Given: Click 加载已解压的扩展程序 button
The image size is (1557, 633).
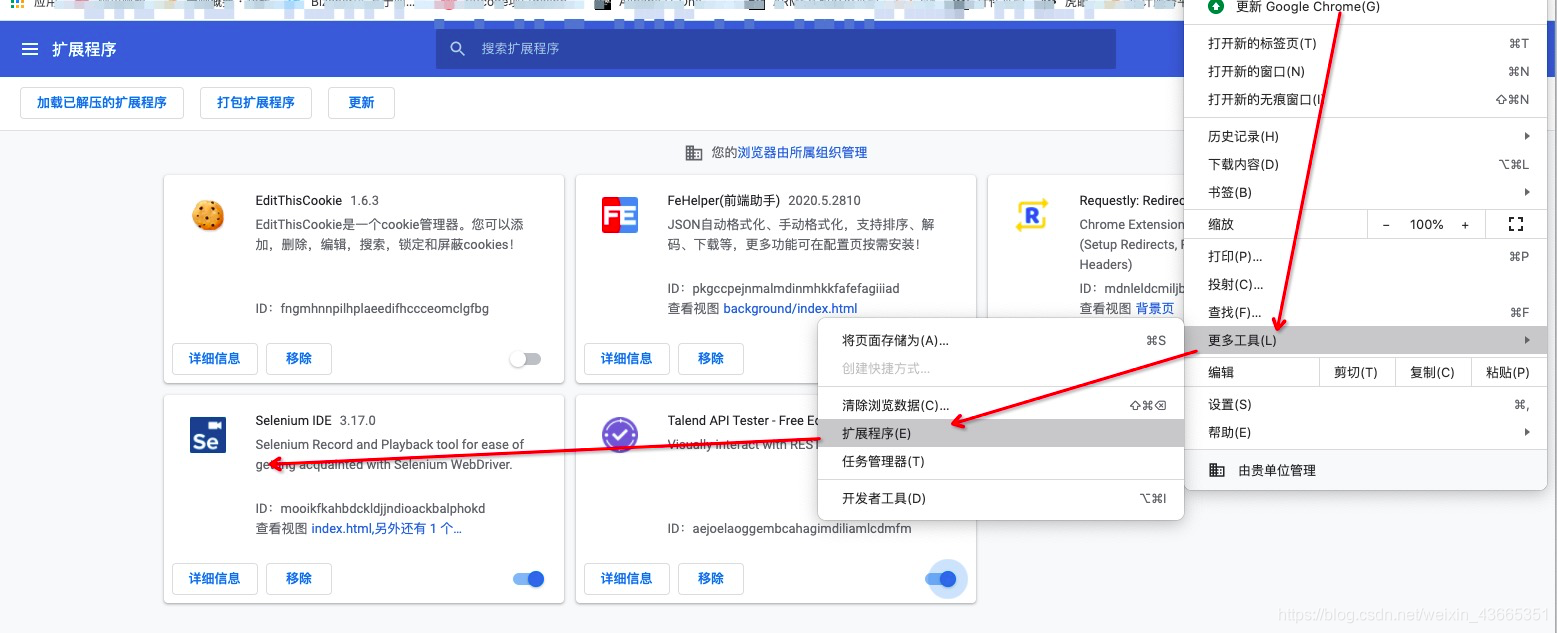Looking at the screenshot, I should [102, 103].
